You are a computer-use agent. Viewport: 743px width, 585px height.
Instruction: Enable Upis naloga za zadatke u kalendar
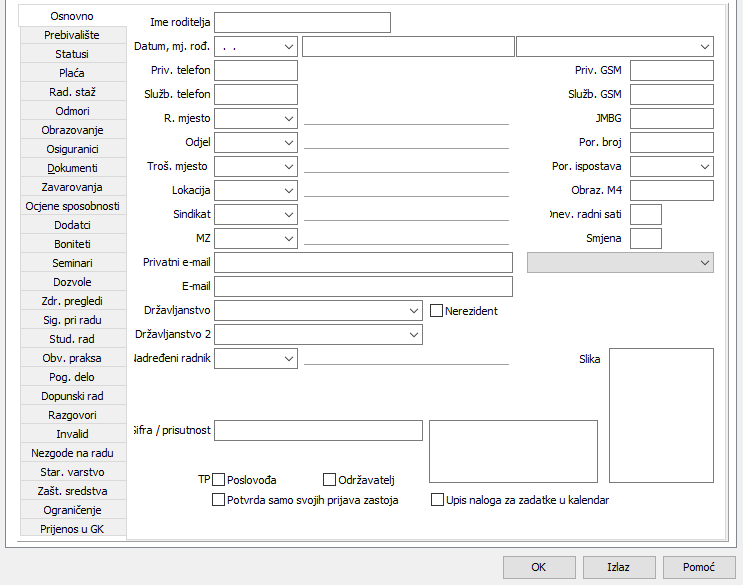(x=437, y=500)
